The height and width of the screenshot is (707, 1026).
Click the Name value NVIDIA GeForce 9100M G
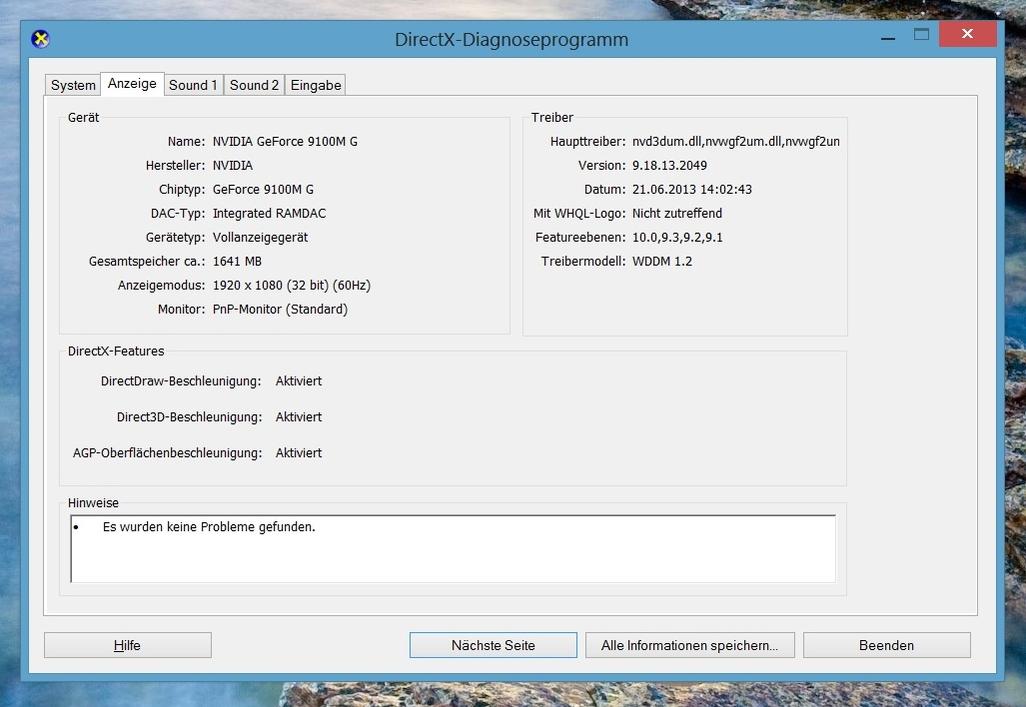(x=285, y=141)
